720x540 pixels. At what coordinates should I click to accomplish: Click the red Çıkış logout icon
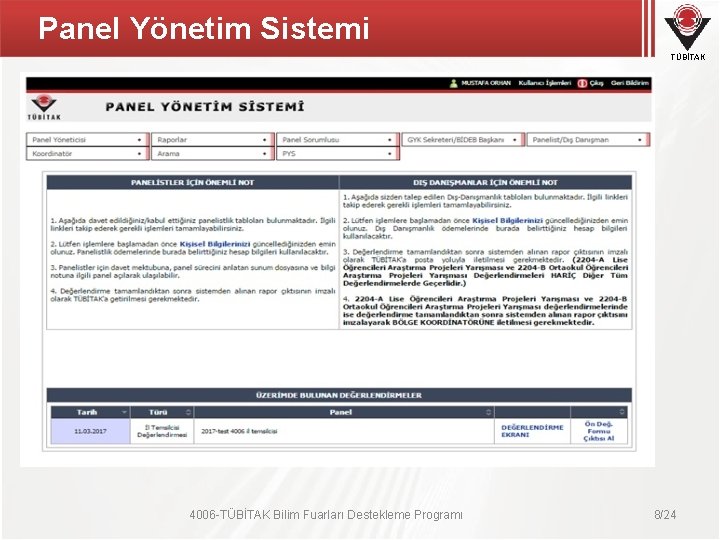pos(582,83)
